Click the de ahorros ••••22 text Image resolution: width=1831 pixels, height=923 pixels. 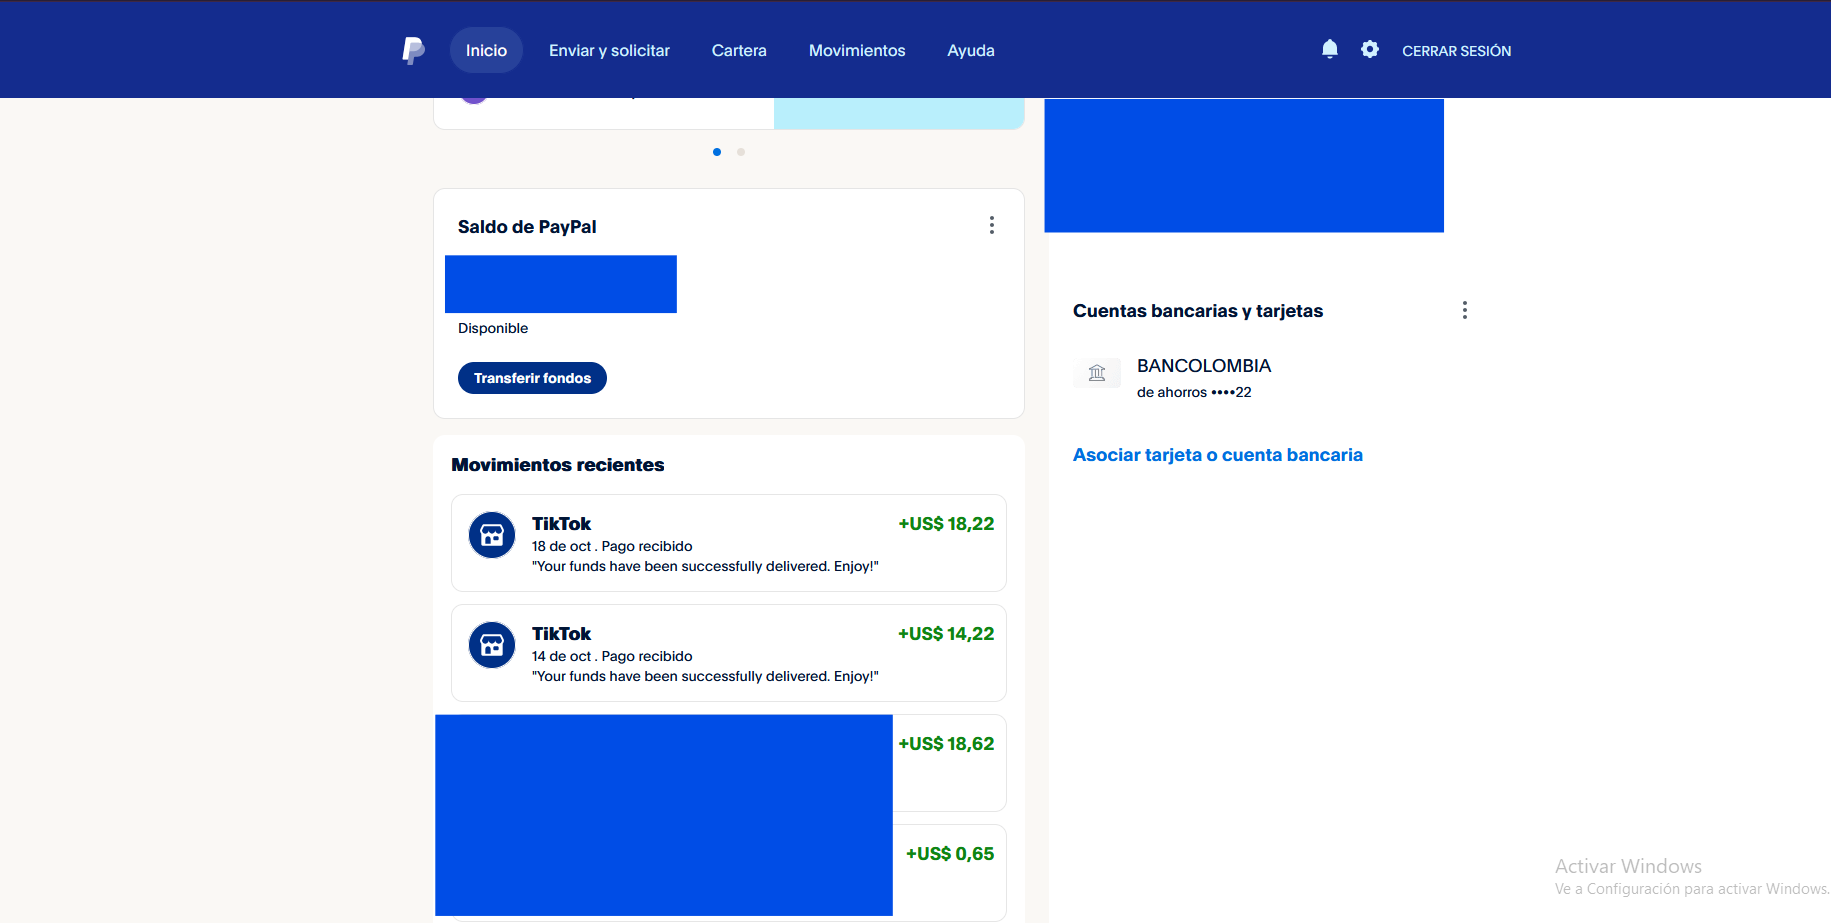pos(1194,392)
